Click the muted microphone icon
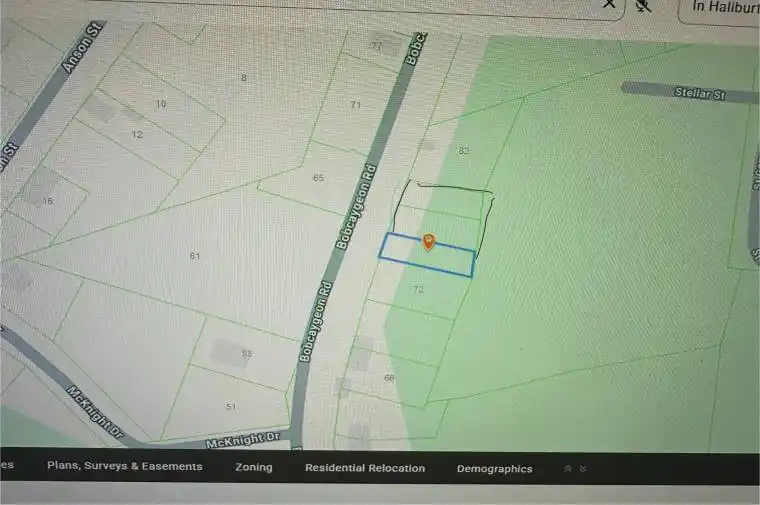760x505 pixels. (643, 5)
